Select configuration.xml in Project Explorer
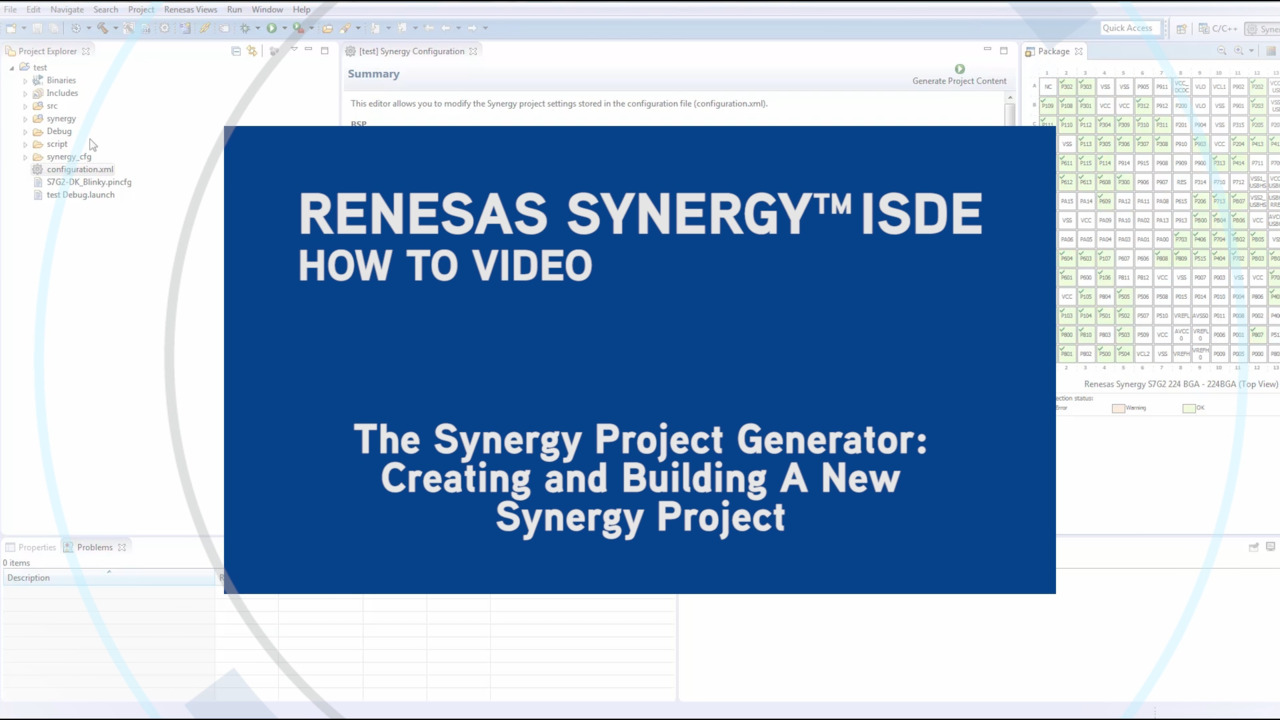 tap(79, 169)
